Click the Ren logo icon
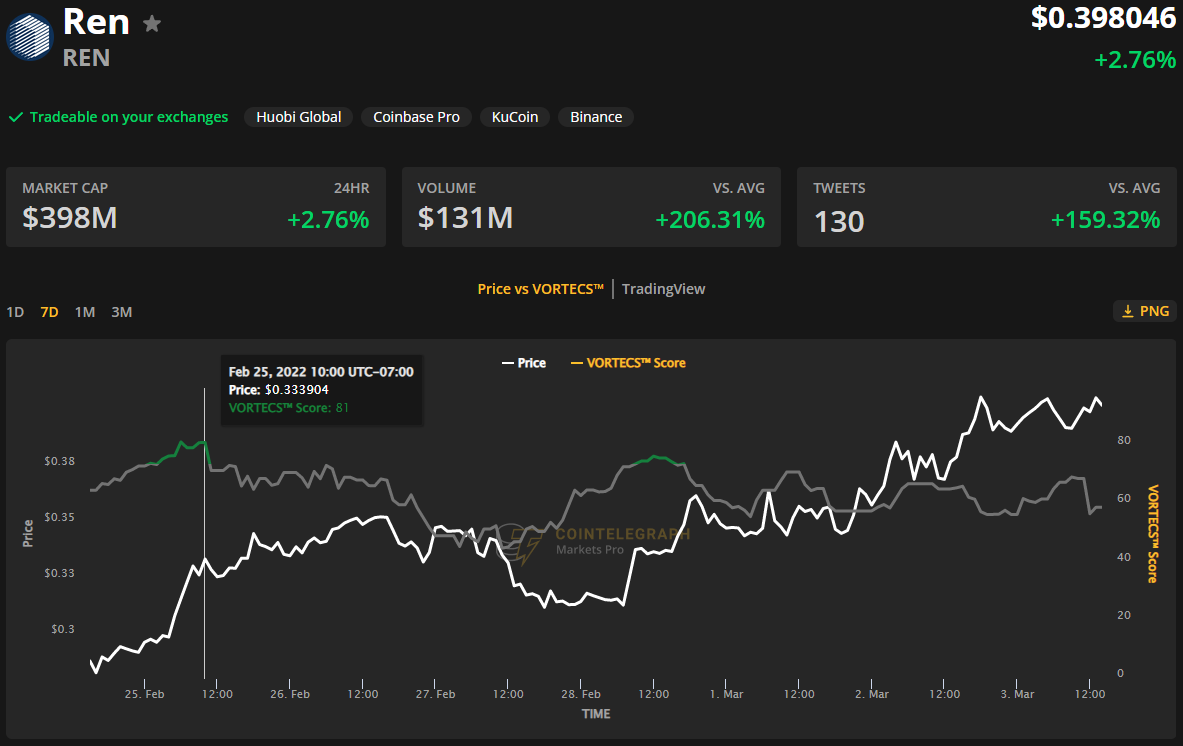Screen dimensions: 1183x746 click(29, 36)
